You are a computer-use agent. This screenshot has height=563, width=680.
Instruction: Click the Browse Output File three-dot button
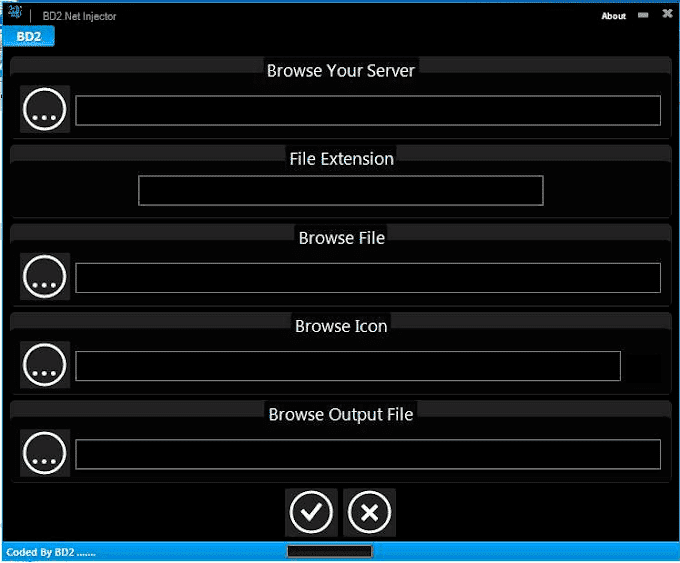(45, 453)
